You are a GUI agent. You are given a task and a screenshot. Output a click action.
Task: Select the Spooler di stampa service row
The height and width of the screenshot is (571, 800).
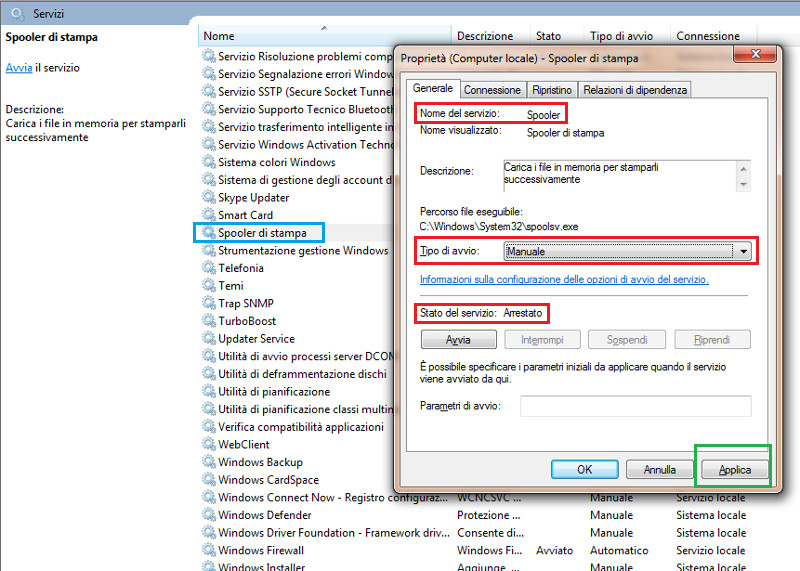pyautogui.click(x=262, y=233)
